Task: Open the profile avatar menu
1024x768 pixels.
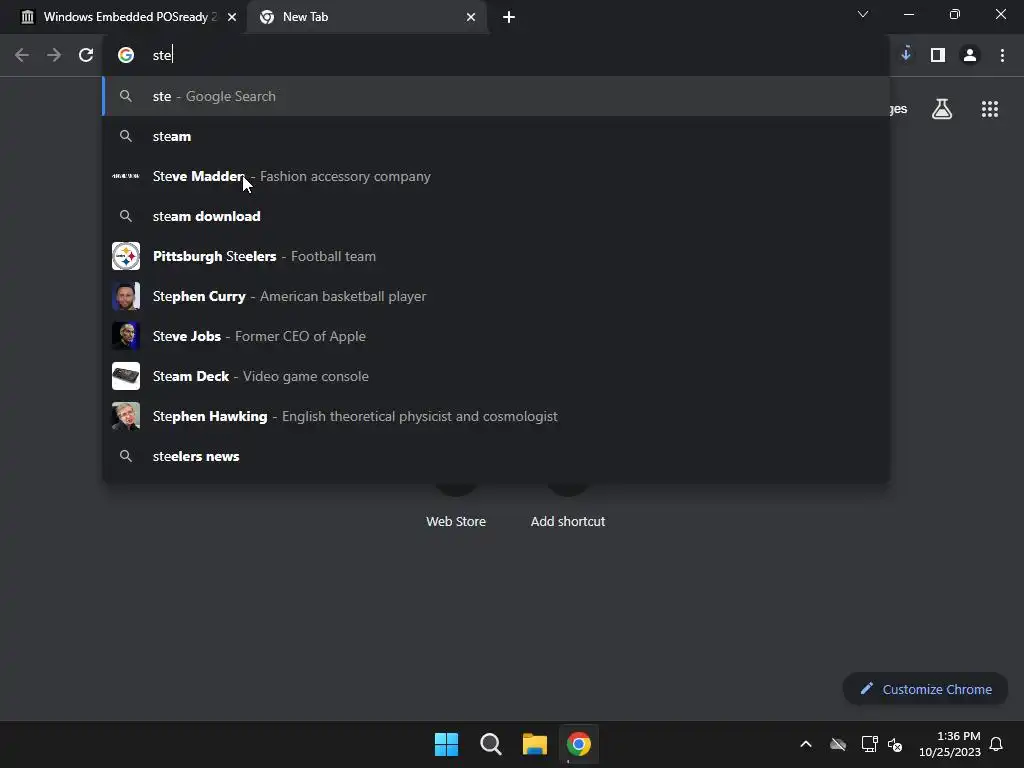Action: (970, 55)
